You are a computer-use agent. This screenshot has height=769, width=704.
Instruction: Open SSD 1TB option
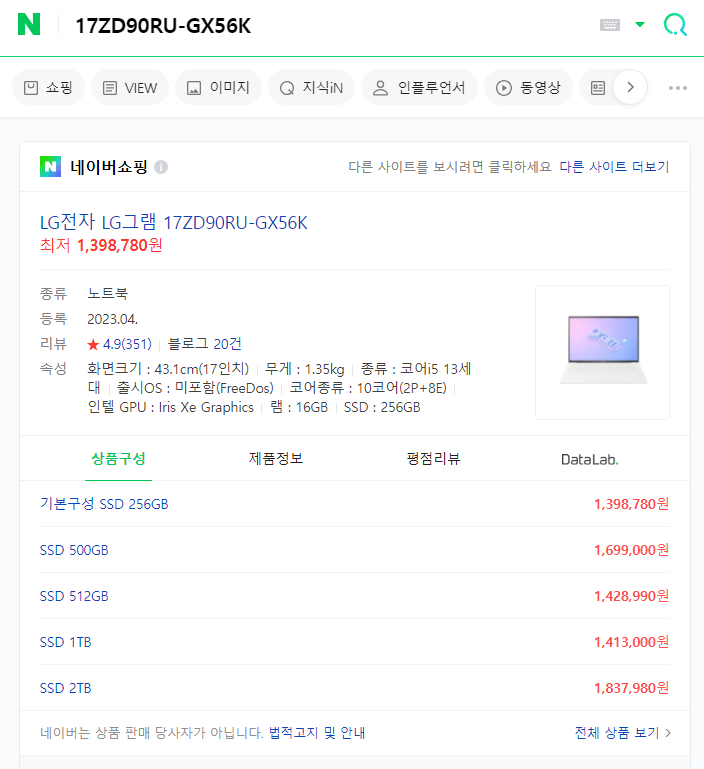pos(66,642)
